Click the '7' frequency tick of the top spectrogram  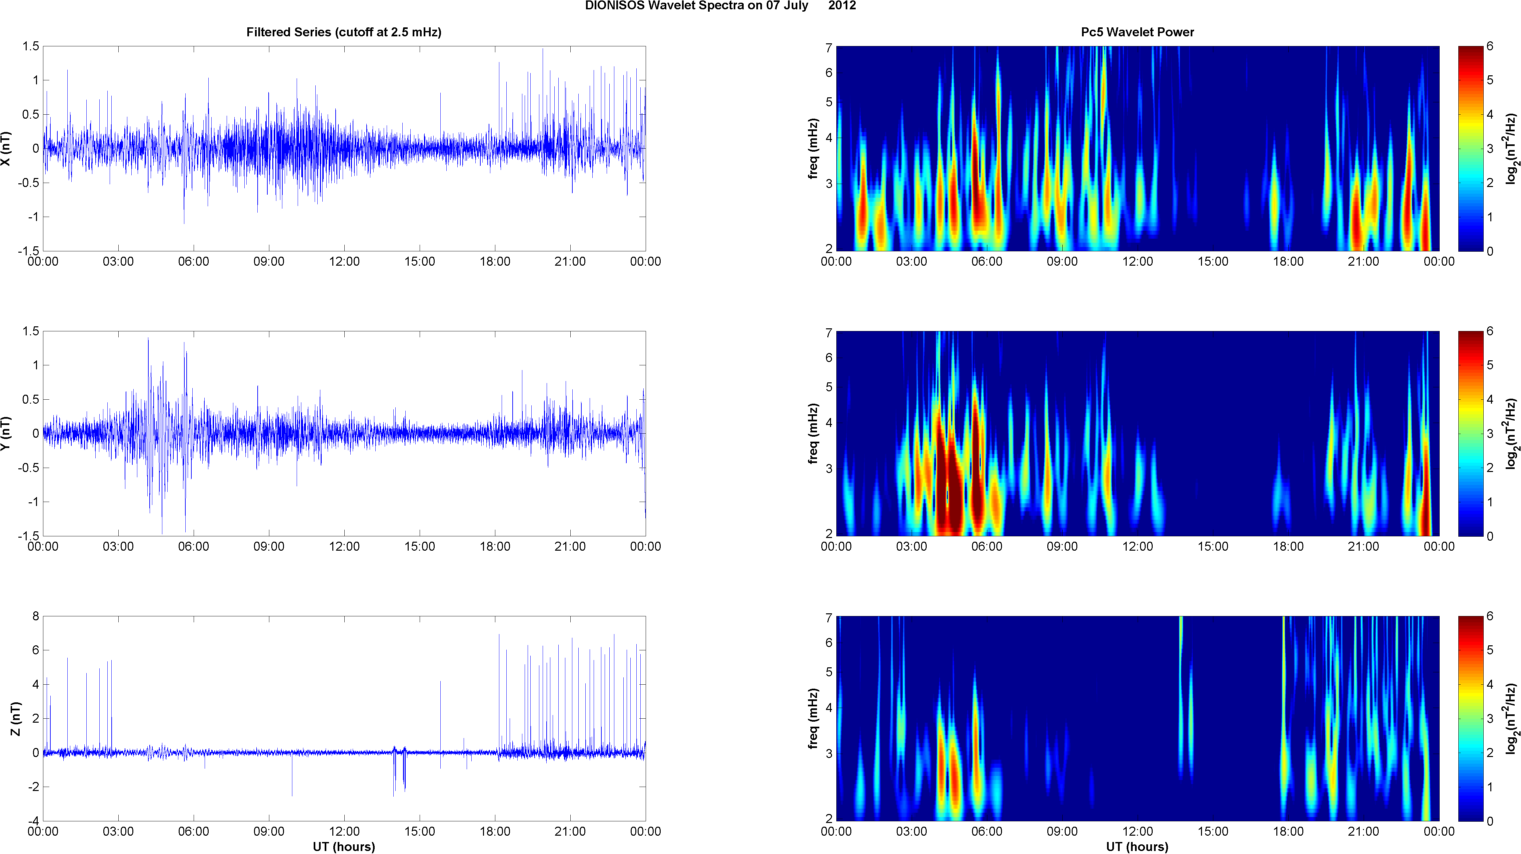829,48
